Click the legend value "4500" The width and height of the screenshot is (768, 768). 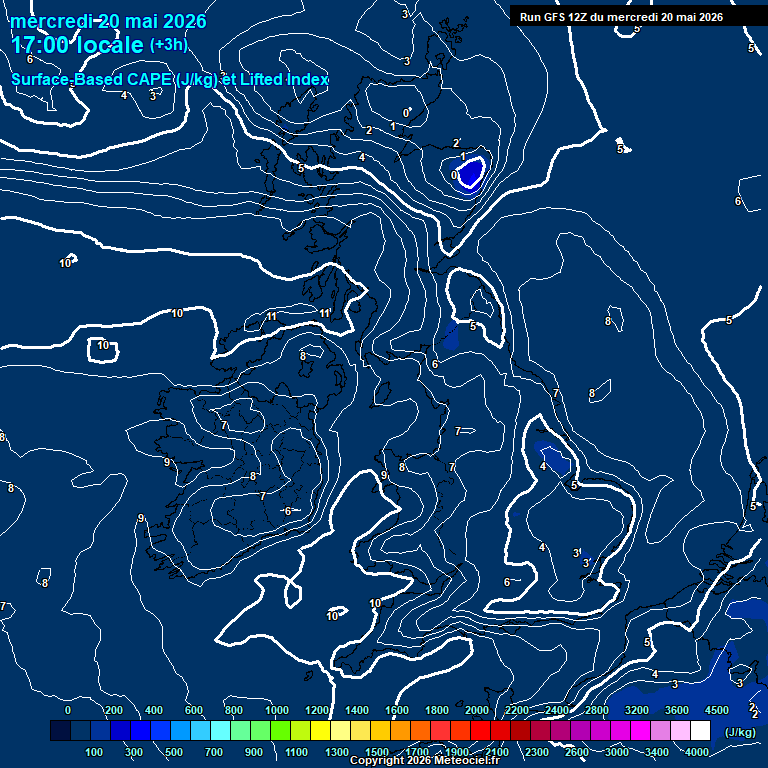[x=717, y=710]
